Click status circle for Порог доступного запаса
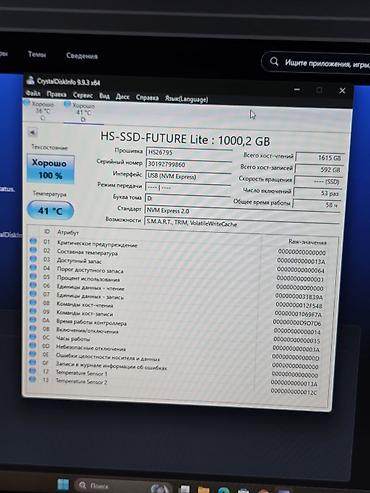Image resolution: width=370 pixels, height=493 pixels. (33, 267)
